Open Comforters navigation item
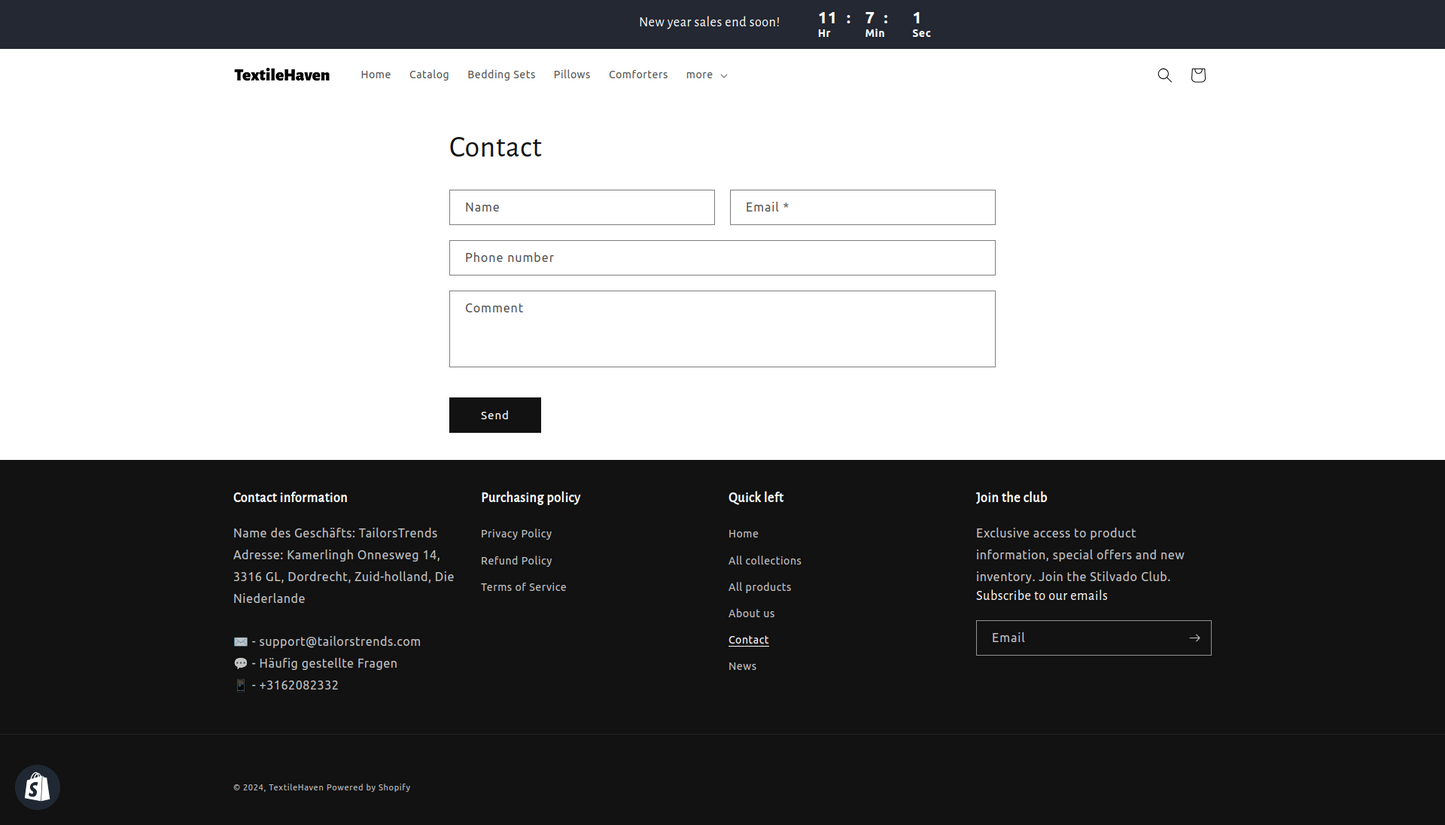The width and height of the screenshot is (1445, 825). click(x=638, y=75)
